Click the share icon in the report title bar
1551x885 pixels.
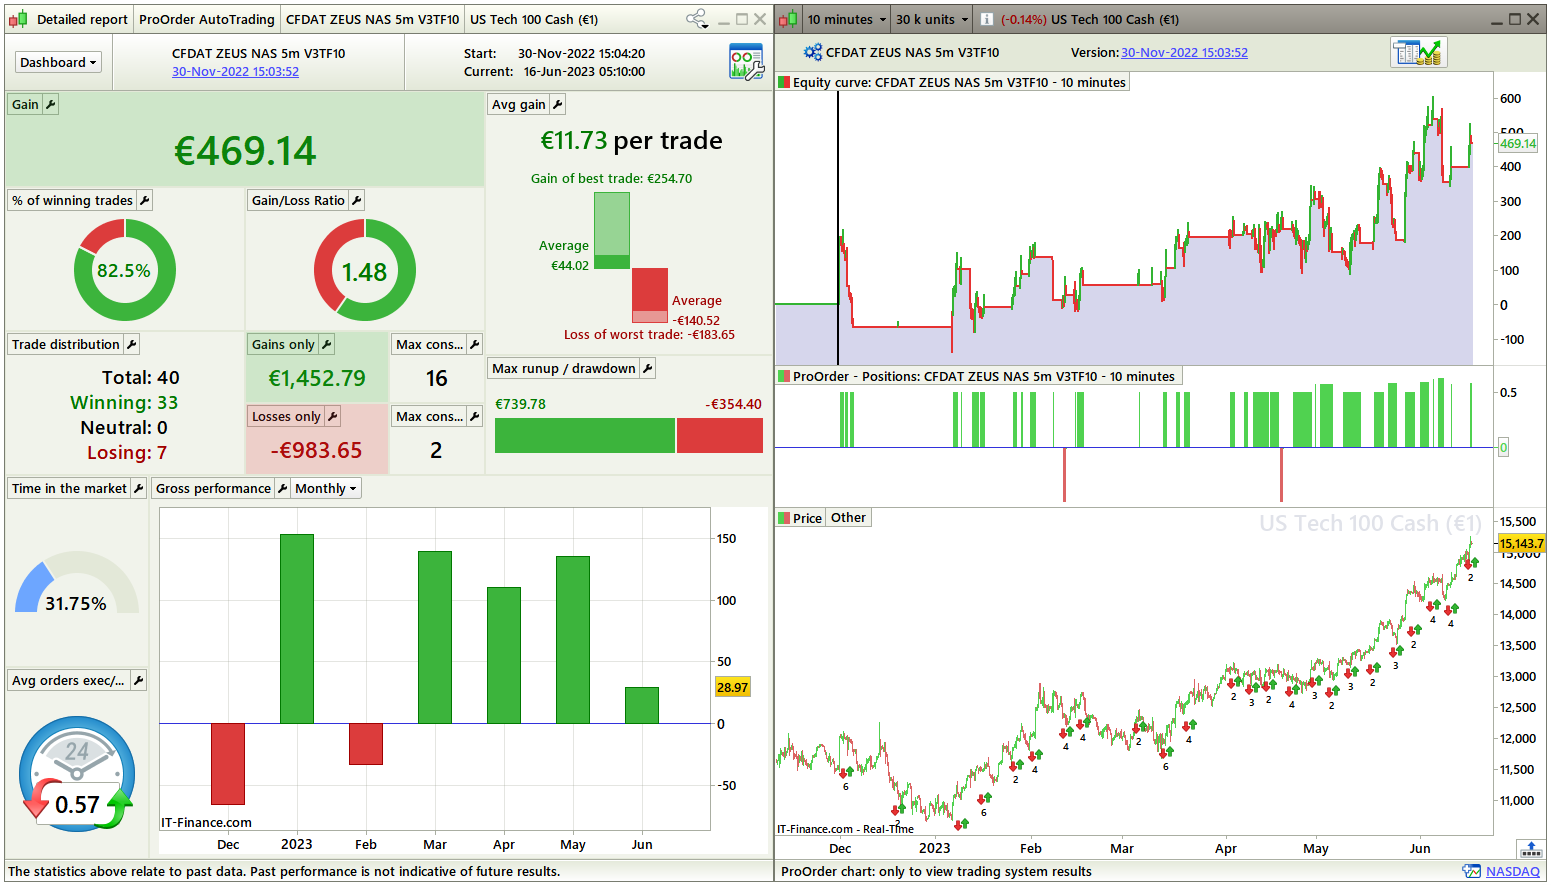pyautogui.click(x=697, y=19)
